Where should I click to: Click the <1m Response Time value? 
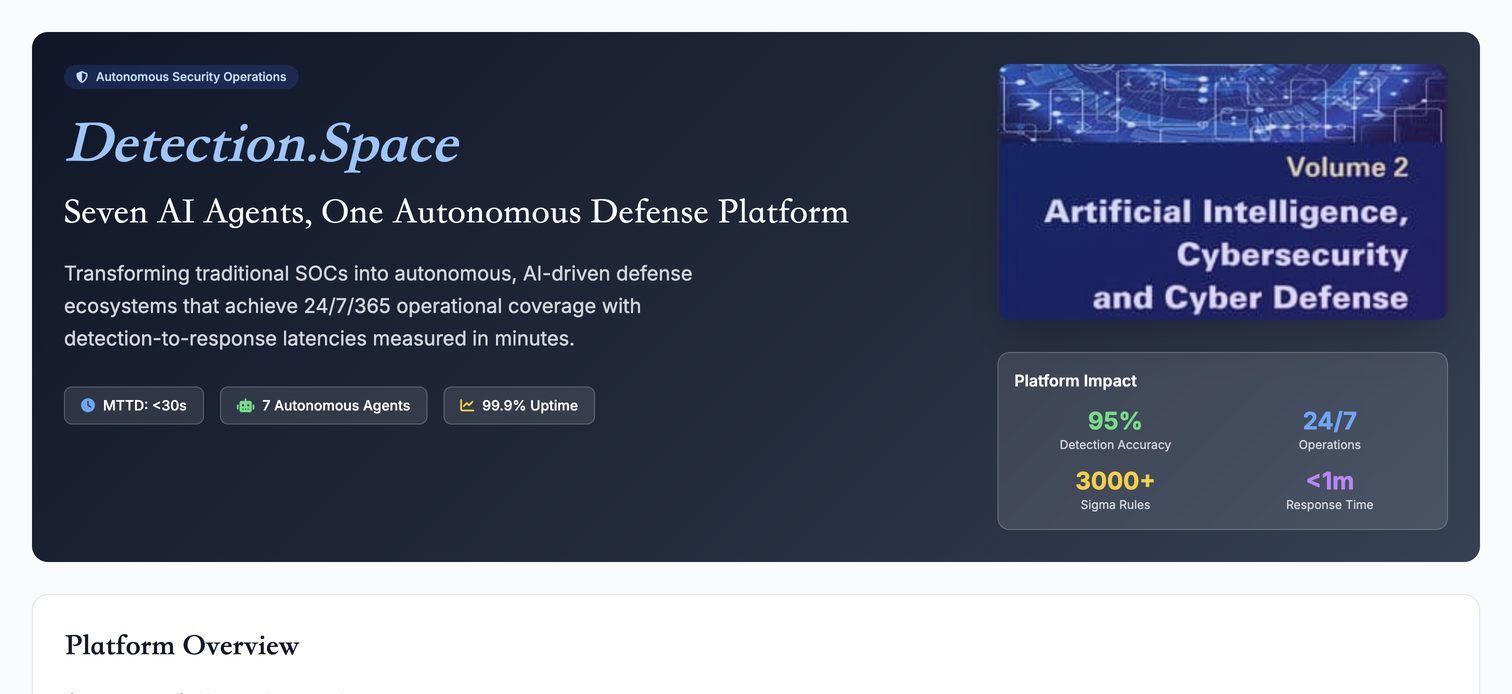pyautogui.click(x=1329, y=481)
